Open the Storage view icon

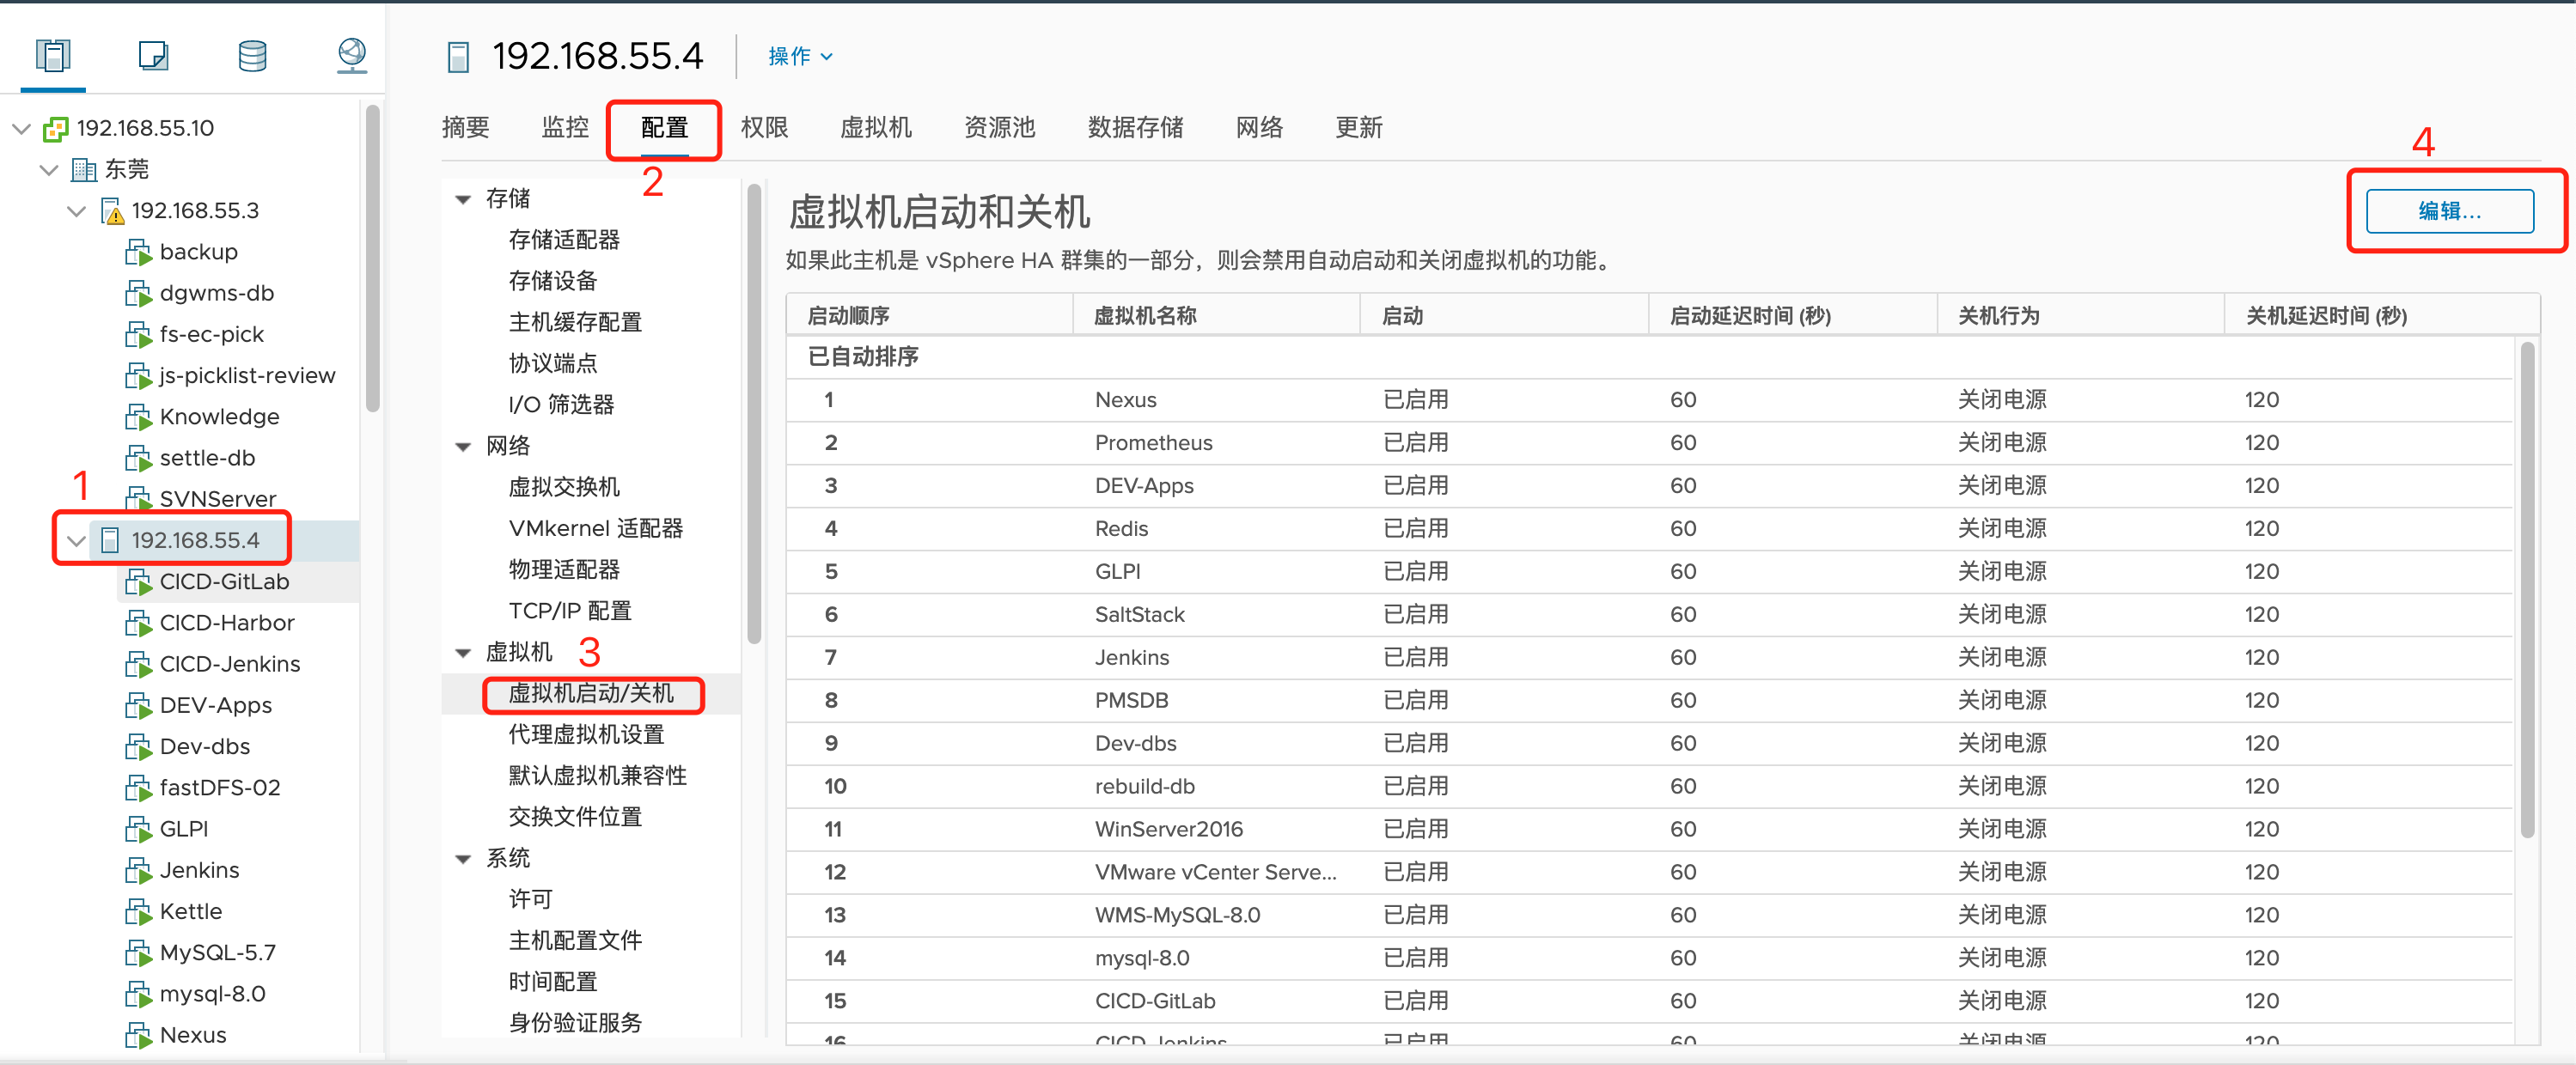pos(252,55)
